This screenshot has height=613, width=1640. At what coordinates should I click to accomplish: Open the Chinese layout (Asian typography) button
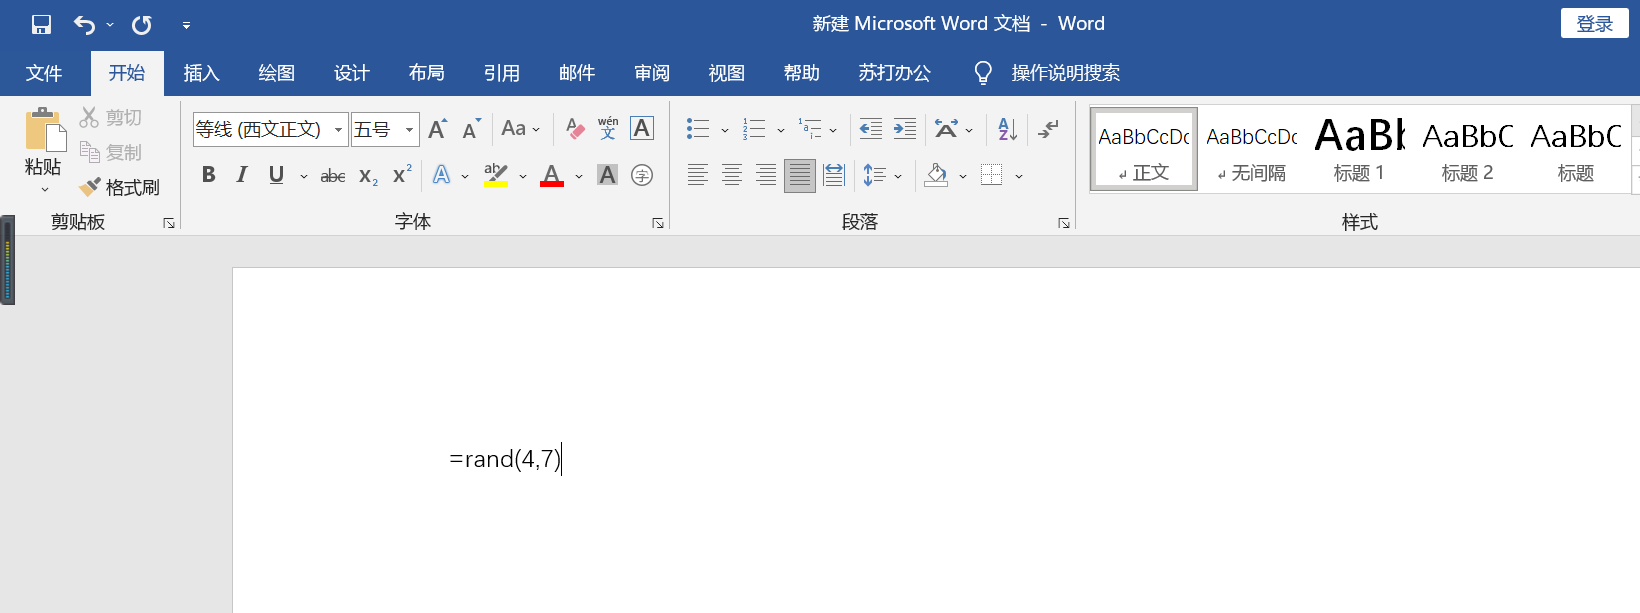pos(946,129)
